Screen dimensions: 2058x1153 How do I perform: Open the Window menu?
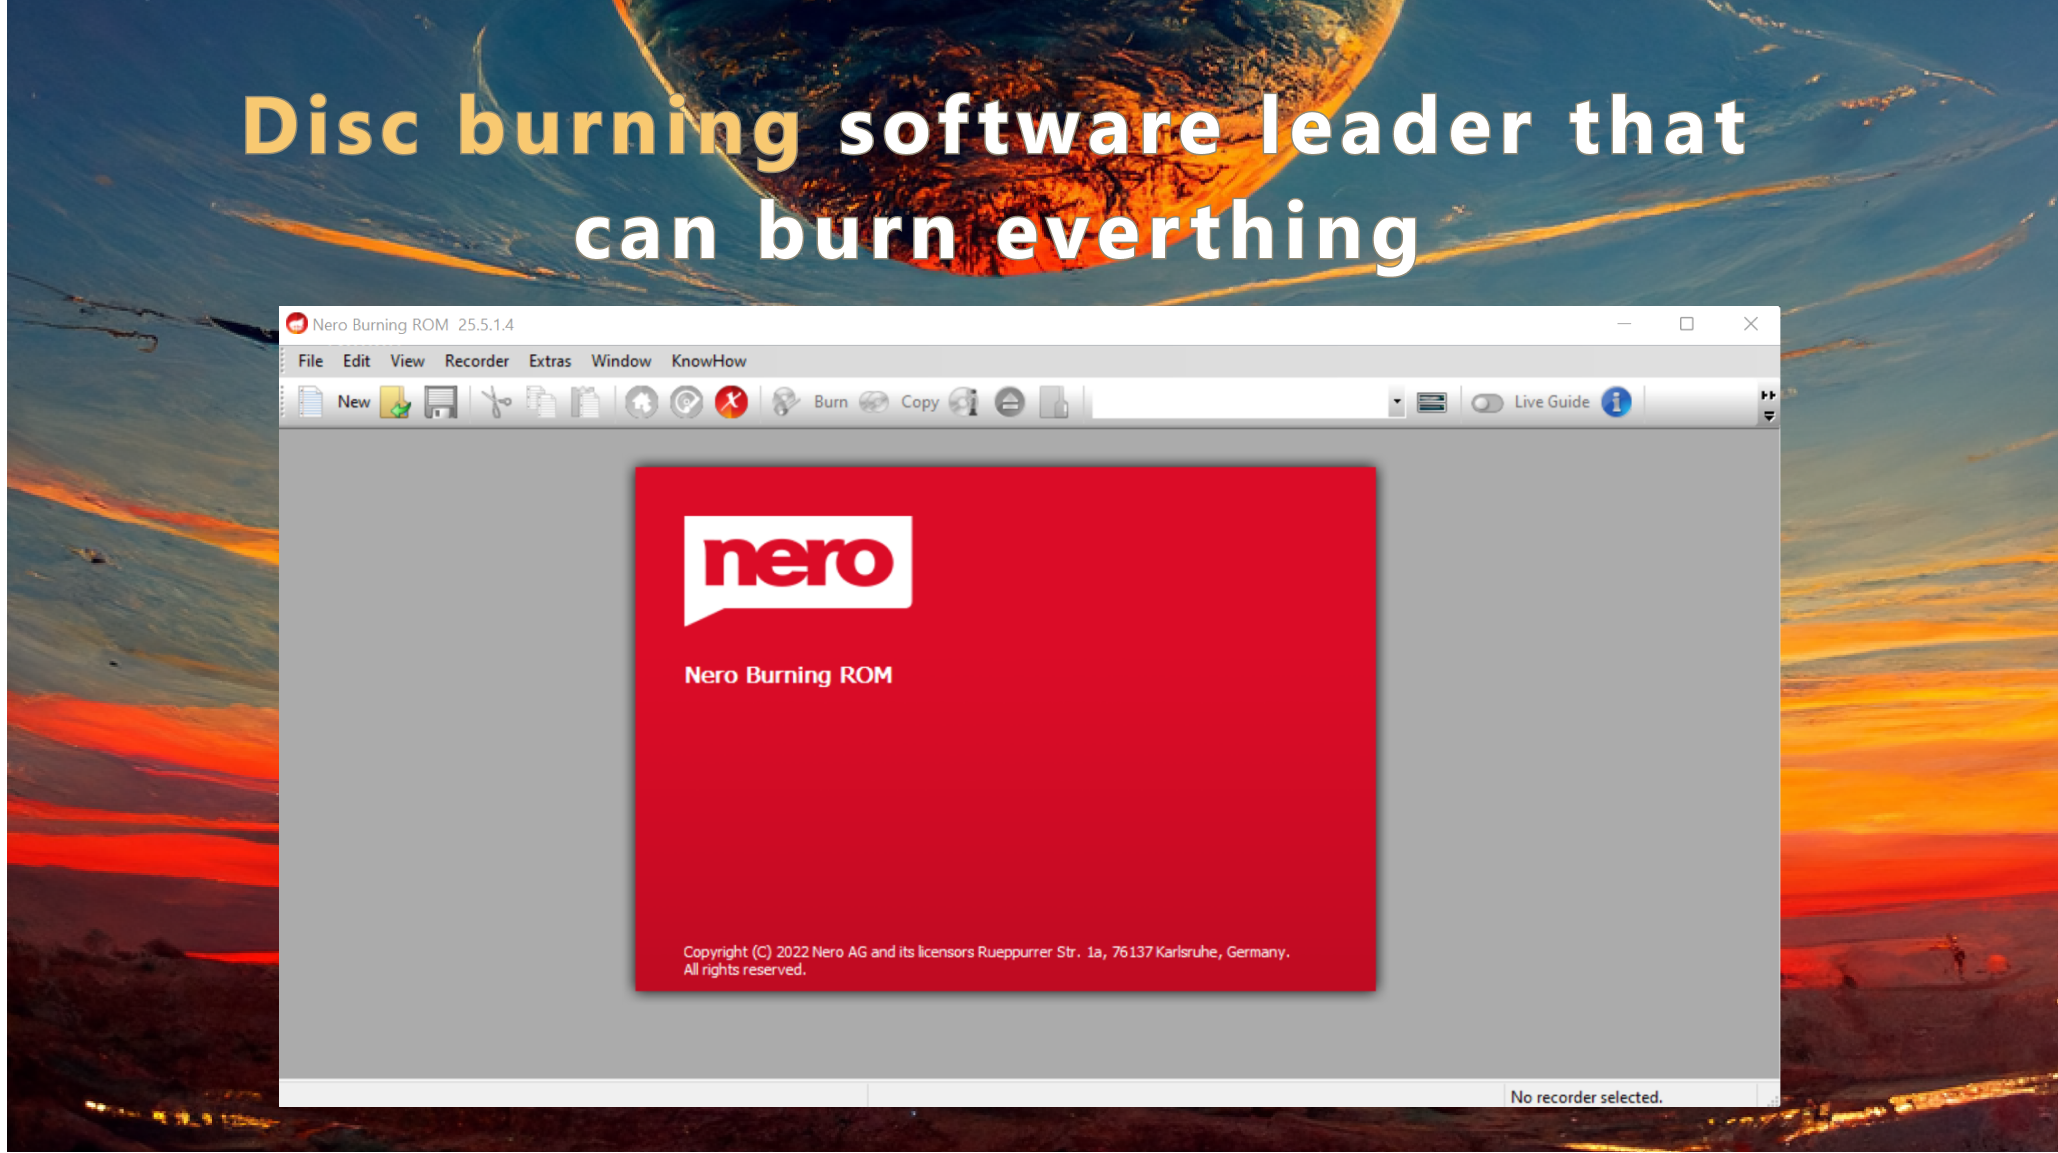(x=621, y=361)
